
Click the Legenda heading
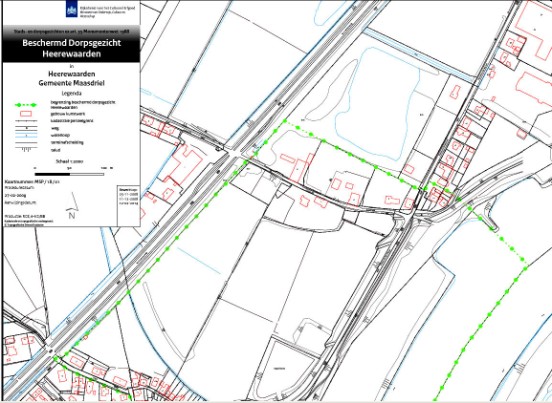pos(71,93)
